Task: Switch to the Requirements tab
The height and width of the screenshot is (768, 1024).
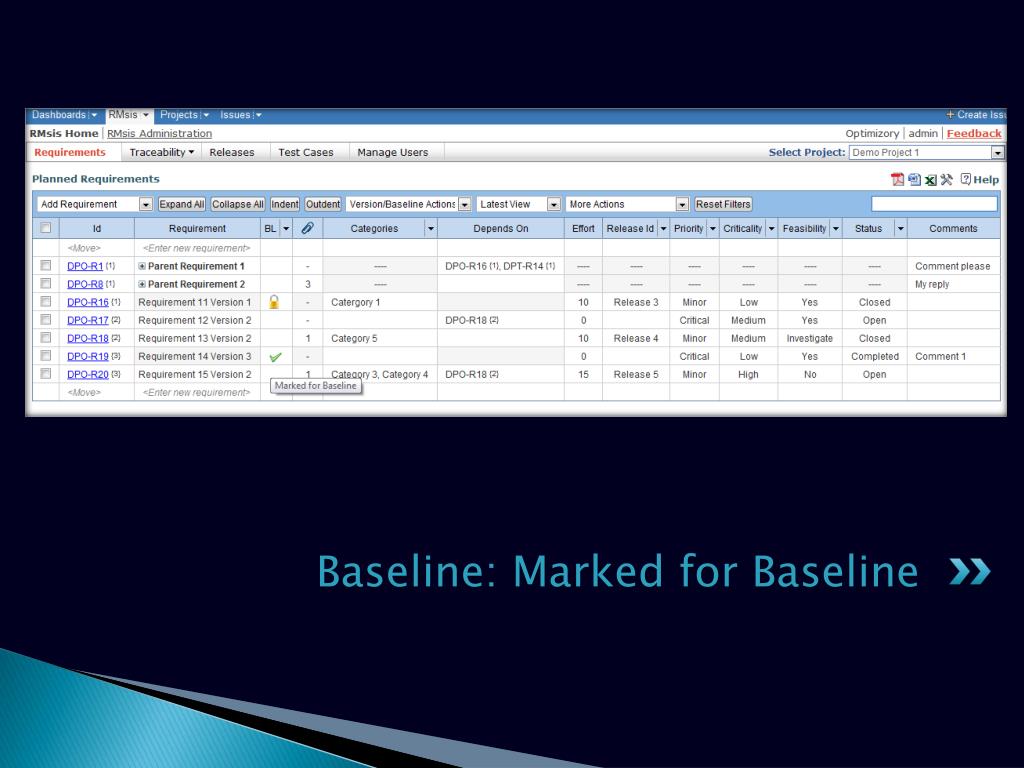Action: pyautogui.click(x=70, y=152)
